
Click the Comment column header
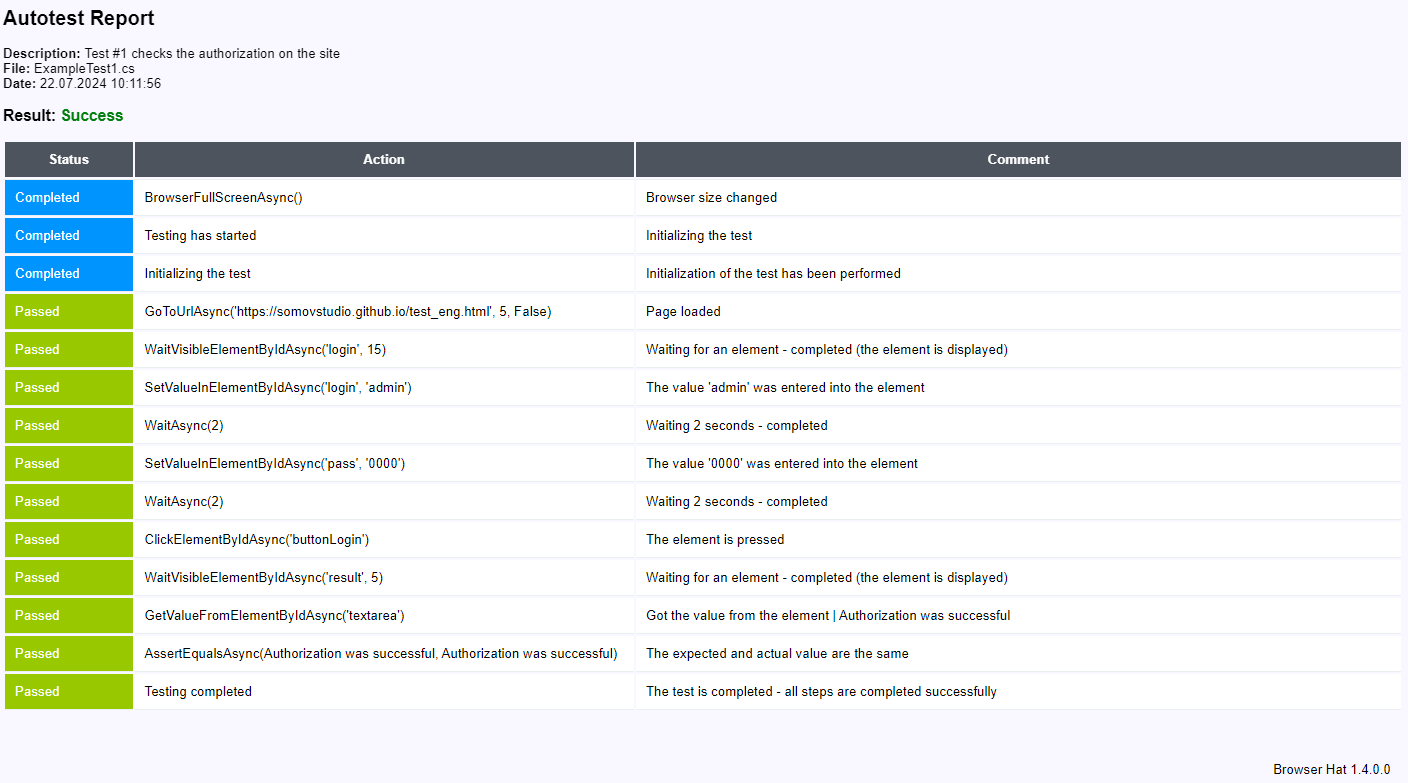point(1018,159)
